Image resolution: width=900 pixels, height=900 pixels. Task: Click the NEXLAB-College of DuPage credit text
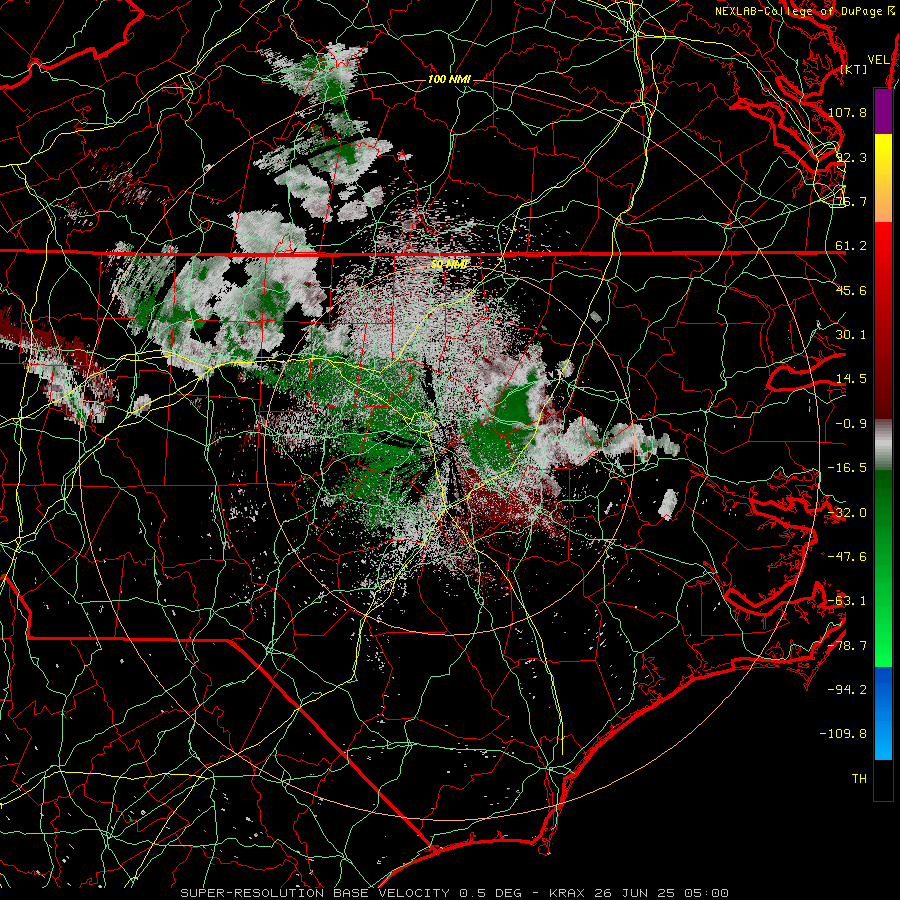798,11
